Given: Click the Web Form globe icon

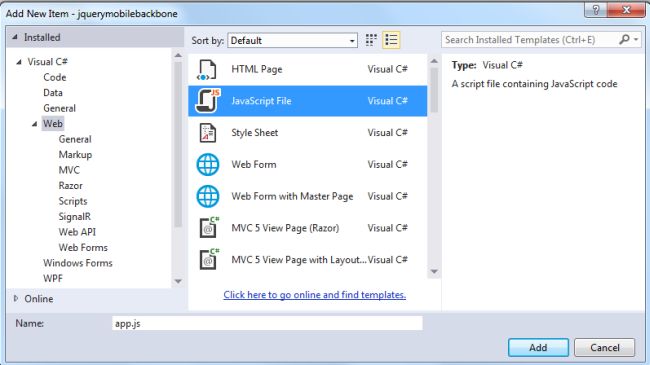Looking at the screenshot, I should point(207,165).
